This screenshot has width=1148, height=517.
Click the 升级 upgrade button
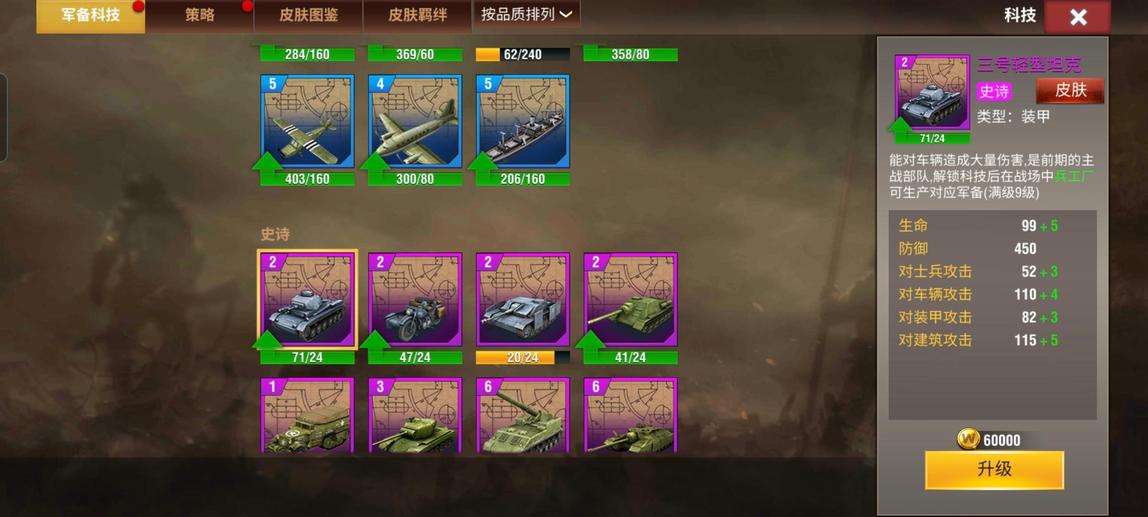[x=994, y=469]
